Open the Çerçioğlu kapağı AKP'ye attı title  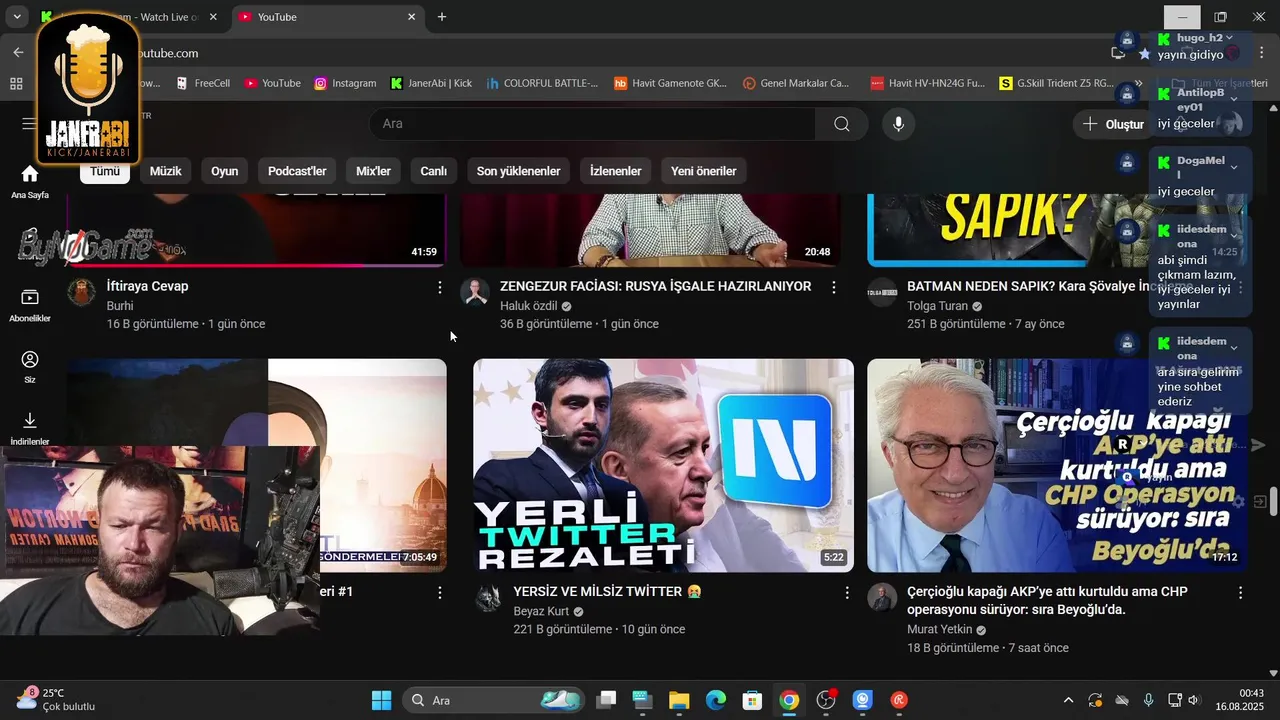[1047, 600]
